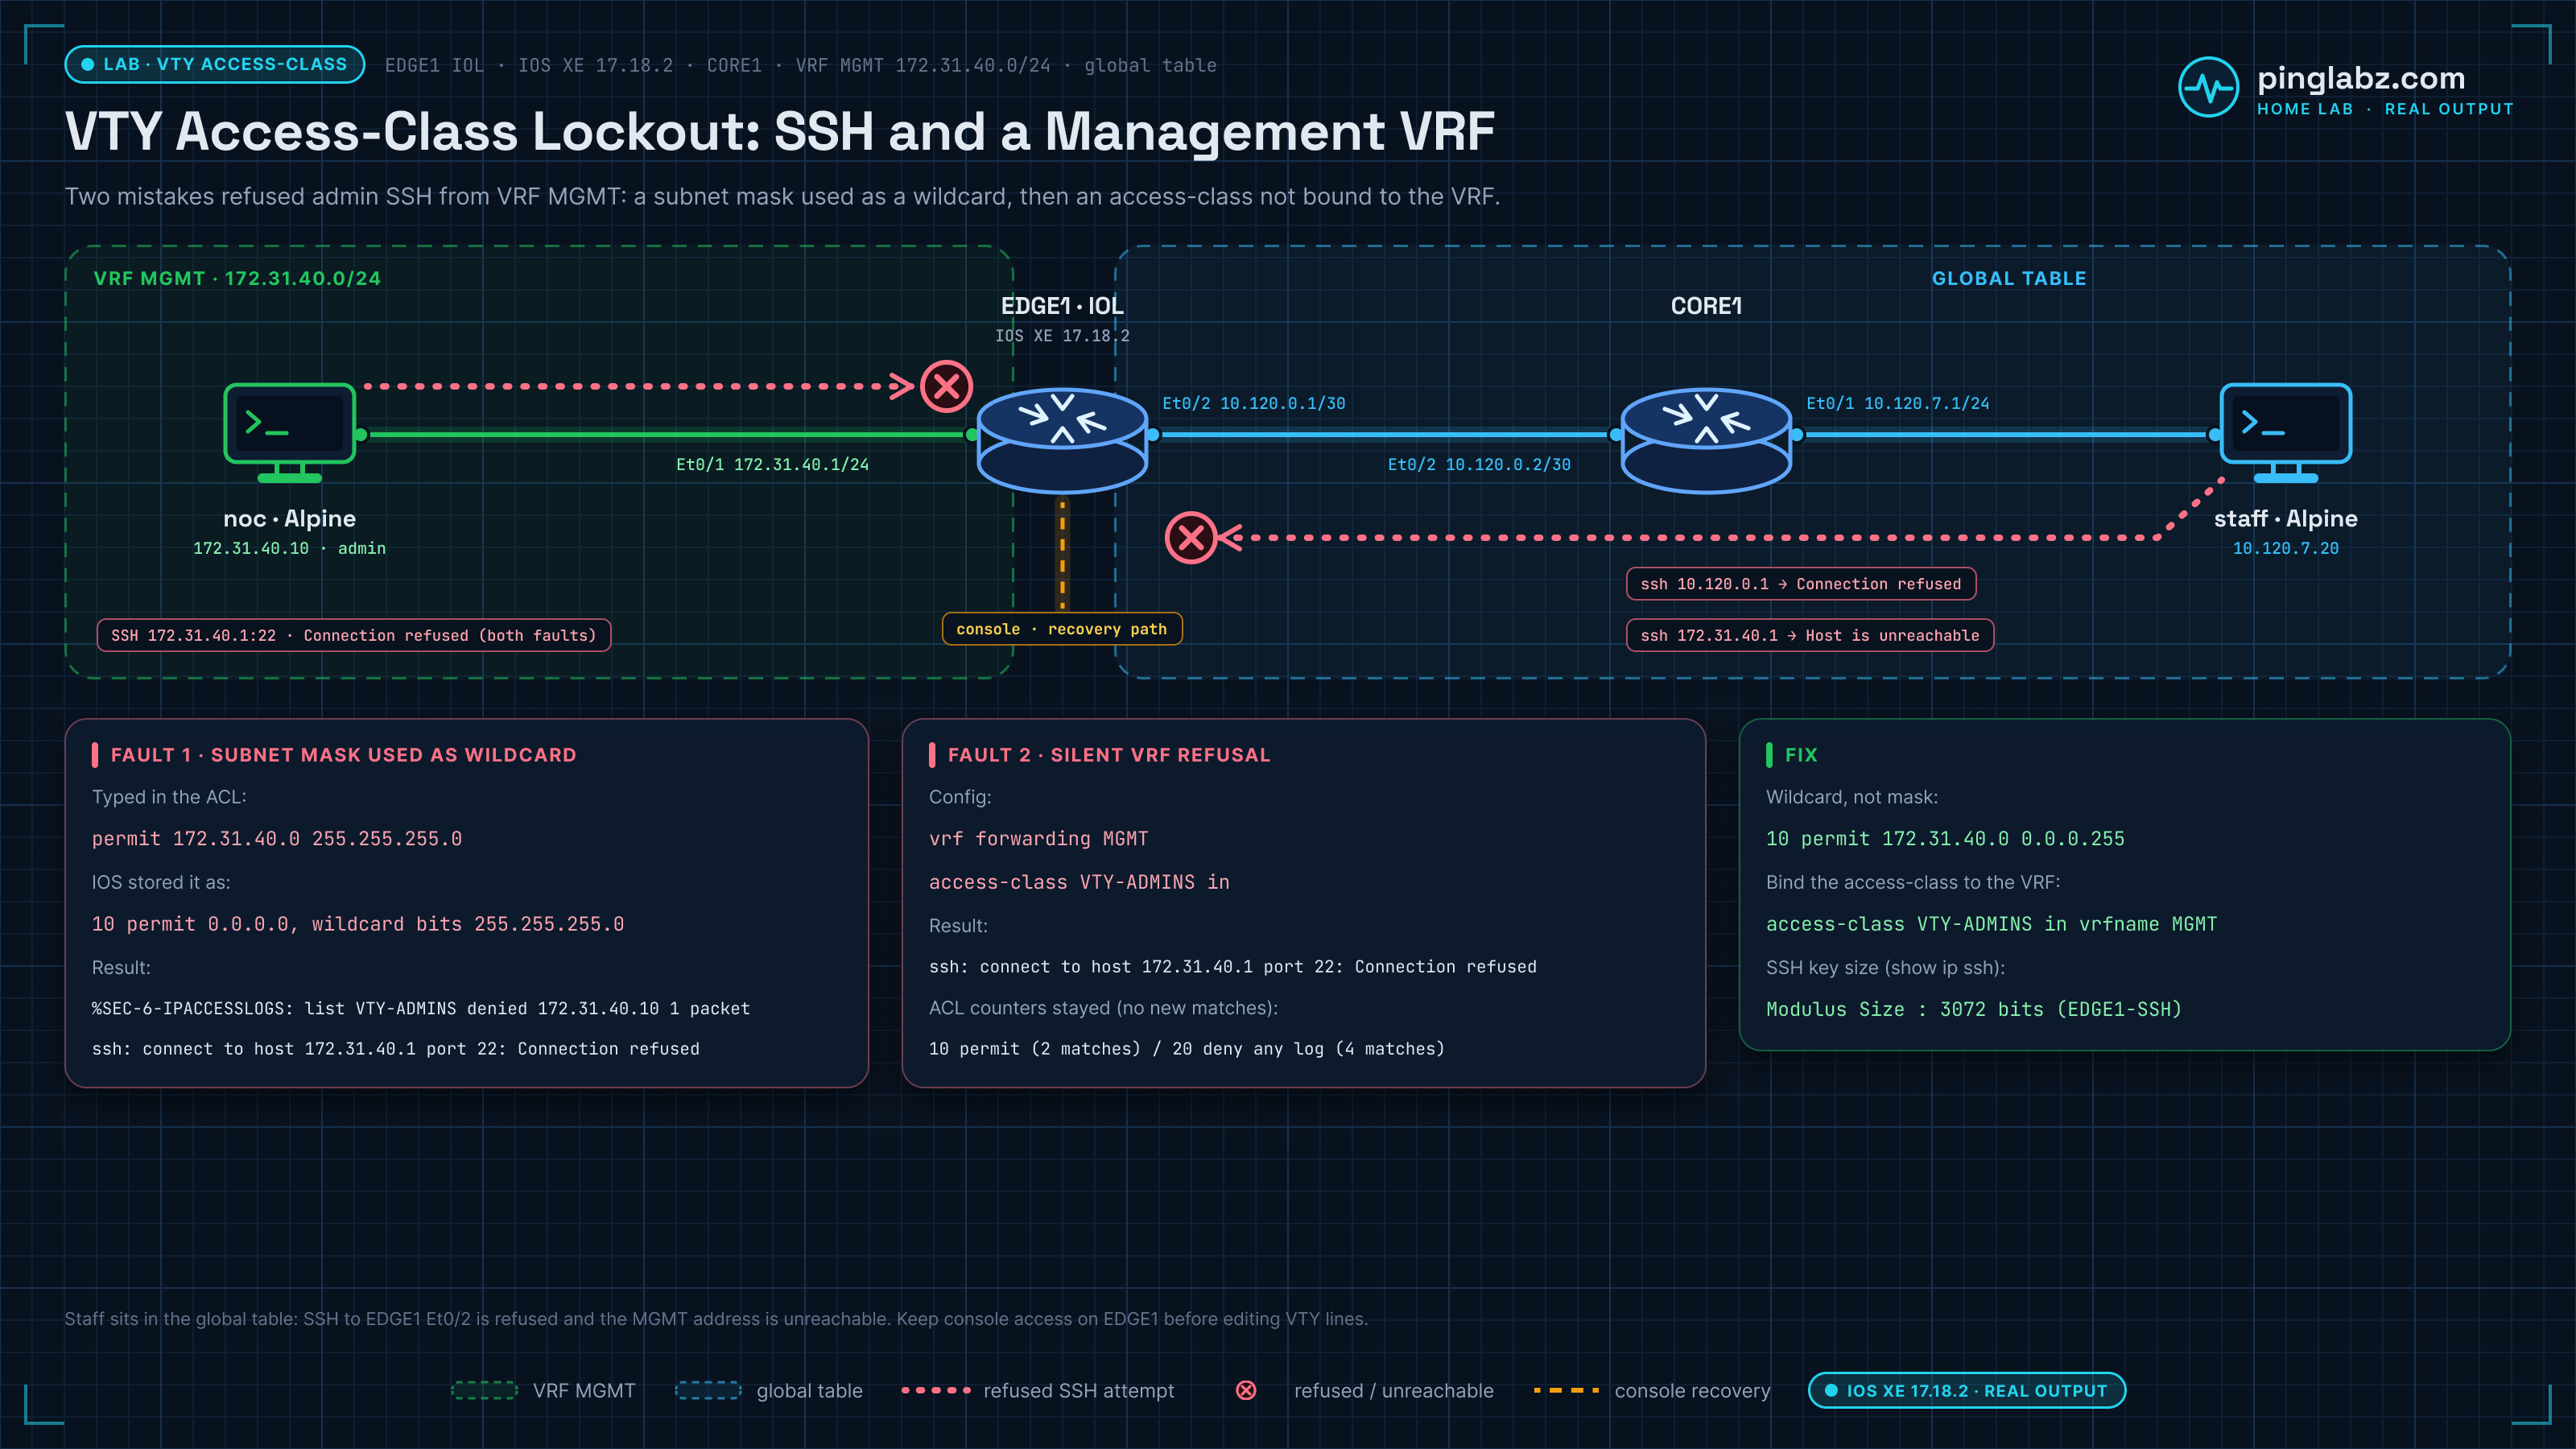Click 'access-class VTY-ADMINS in' in Fault 2
Screen dimensions: 2576x1449
tap(1079, 882)
